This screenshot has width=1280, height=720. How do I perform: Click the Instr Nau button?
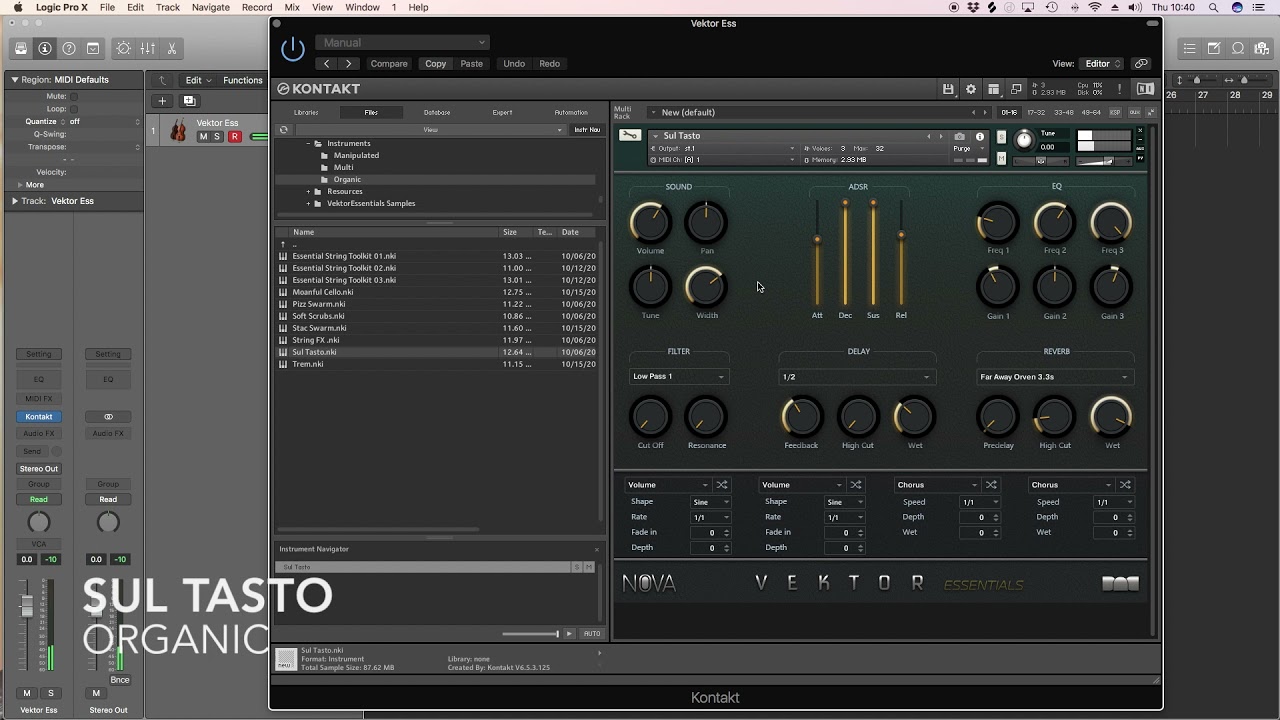(x=586, y=129)
